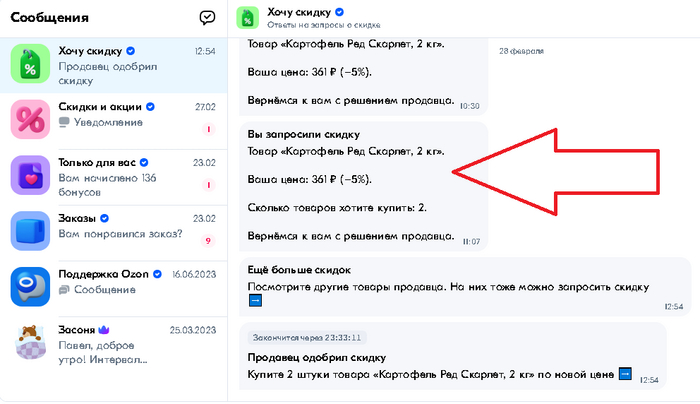The height and width of the screenshot is (404, 700).
Task: Click Закончится через 23:33:11 timer label
Action: (x=307, y=337)
